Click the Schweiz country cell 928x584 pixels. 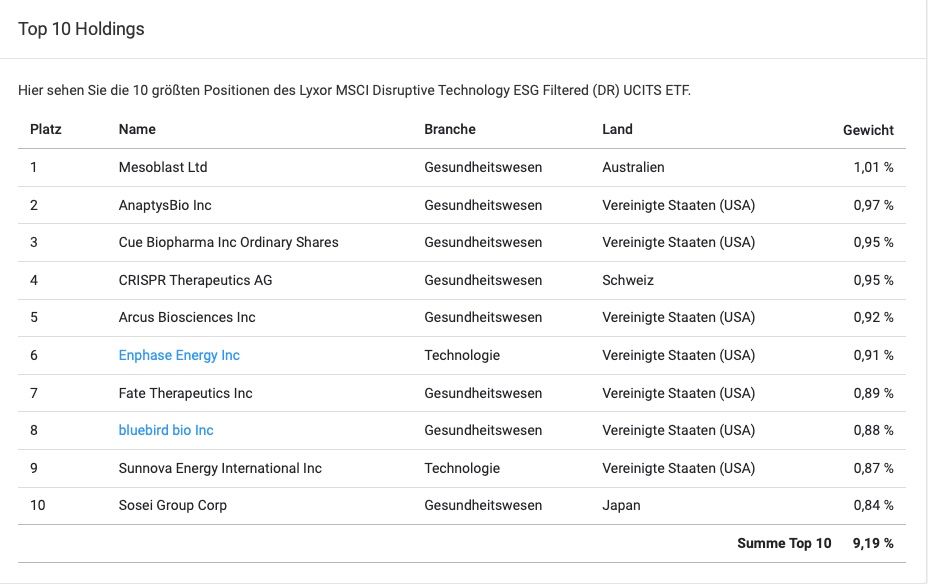click(628, 280)
